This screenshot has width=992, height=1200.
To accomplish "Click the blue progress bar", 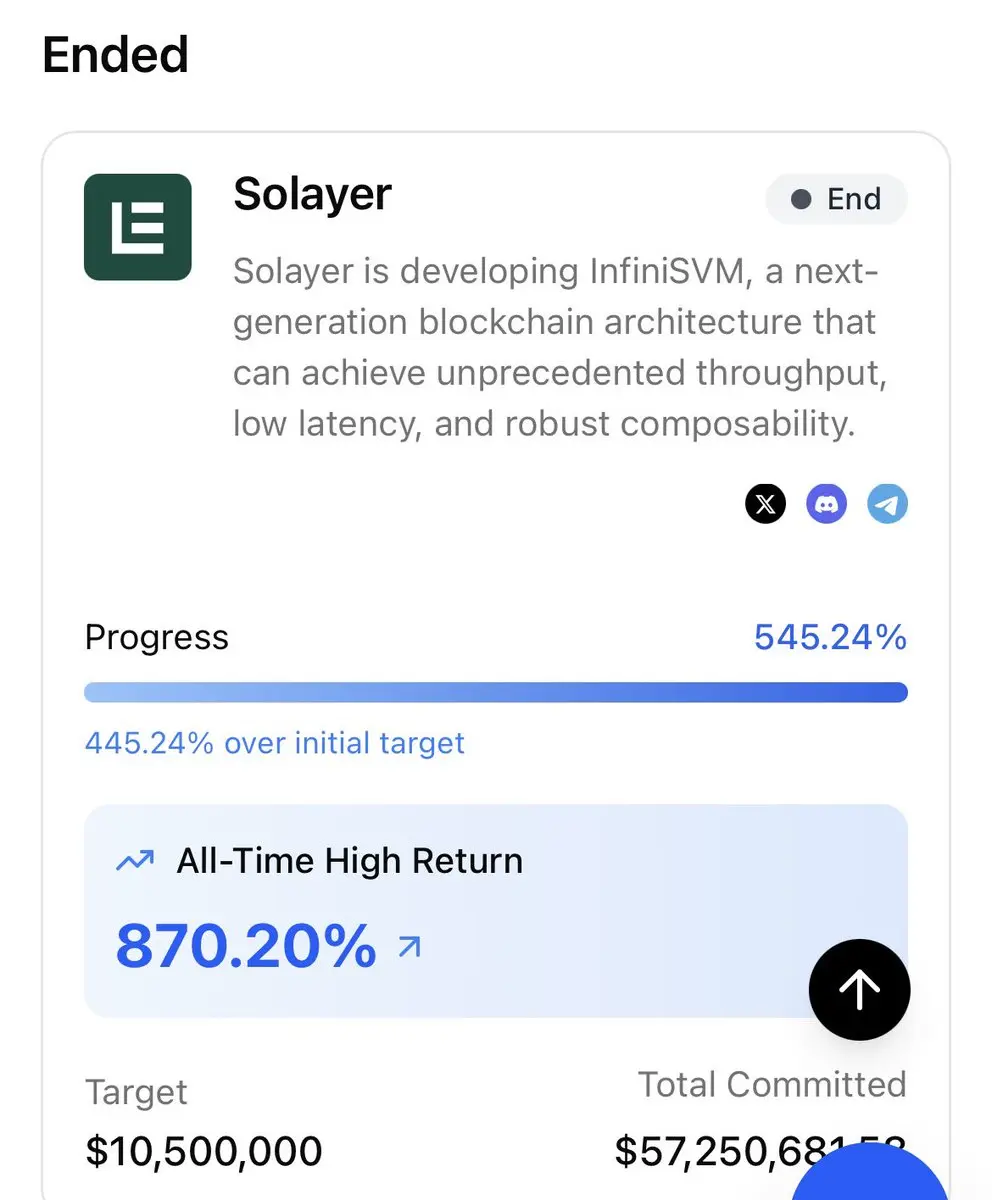I will coord(496,692).
